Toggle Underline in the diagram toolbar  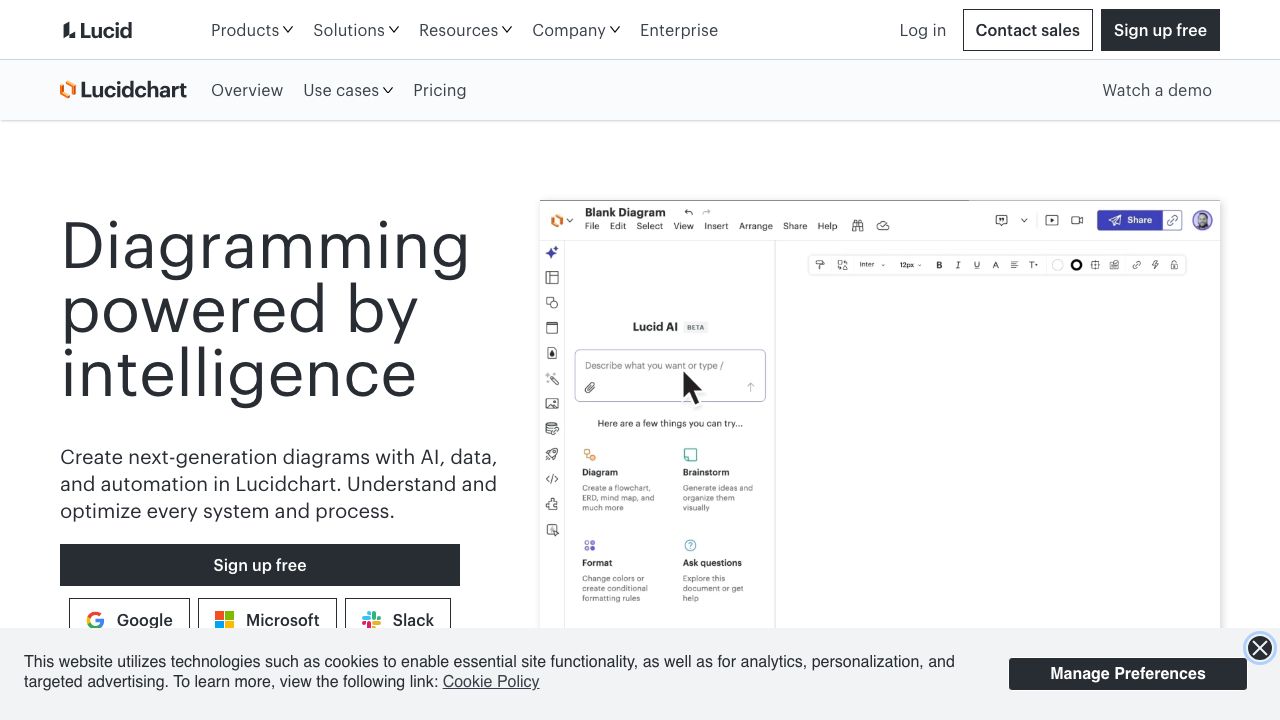(x=977, y=265)
